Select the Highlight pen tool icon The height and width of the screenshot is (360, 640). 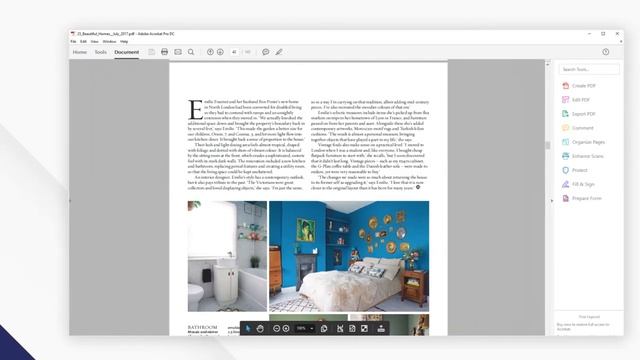279,52
